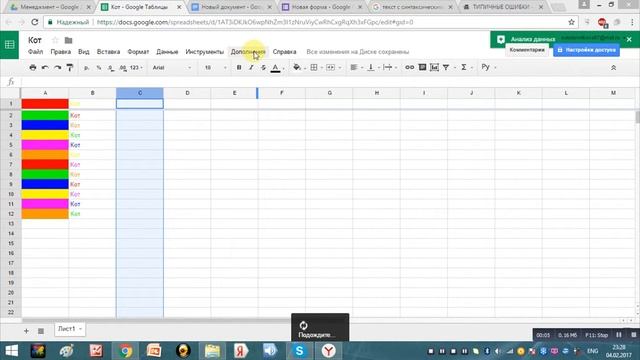
Task: Insert a comment
Action: (422, 67)
